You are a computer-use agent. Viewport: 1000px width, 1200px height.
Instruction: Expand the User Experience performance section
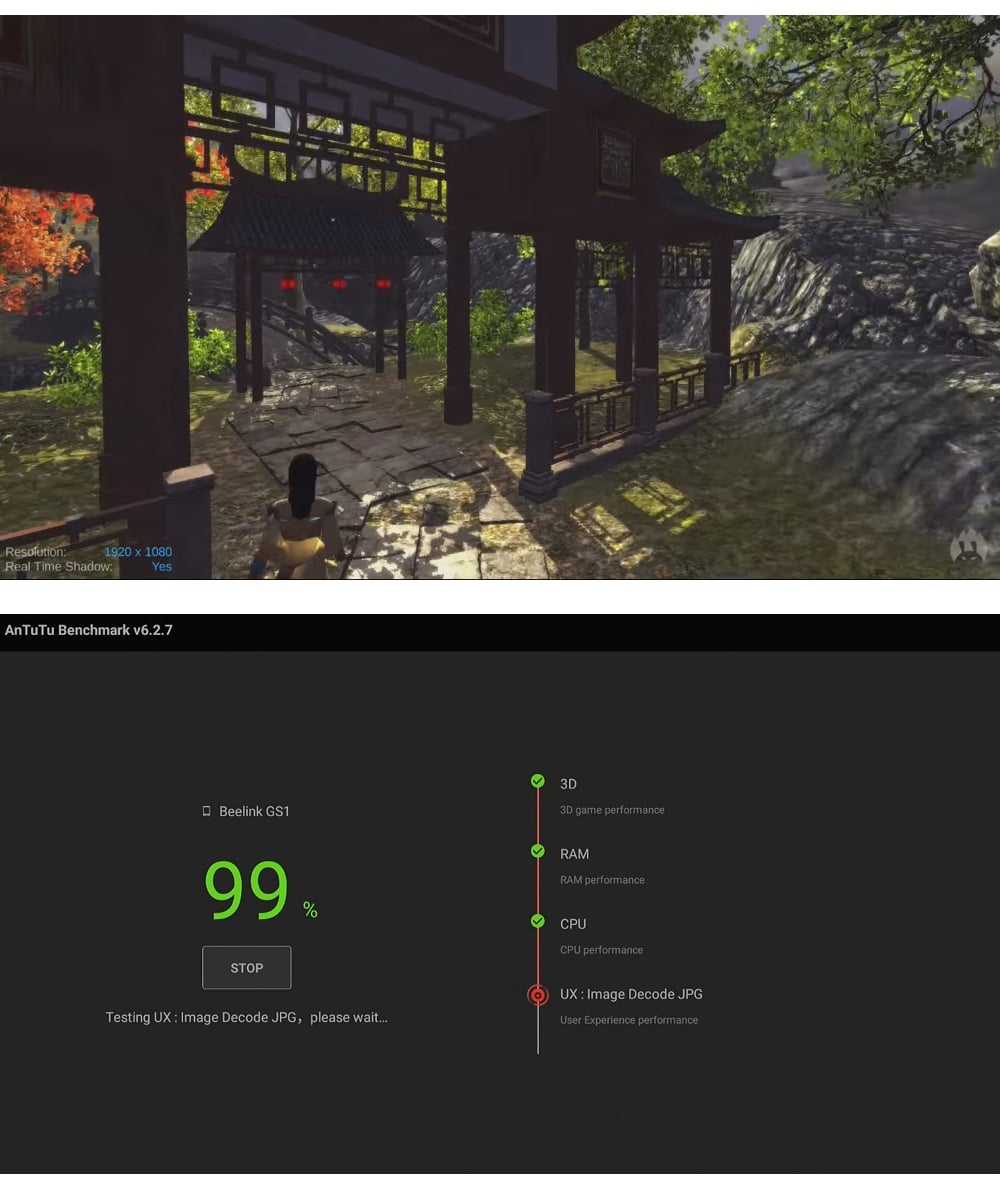click(x=629, y=1020)
